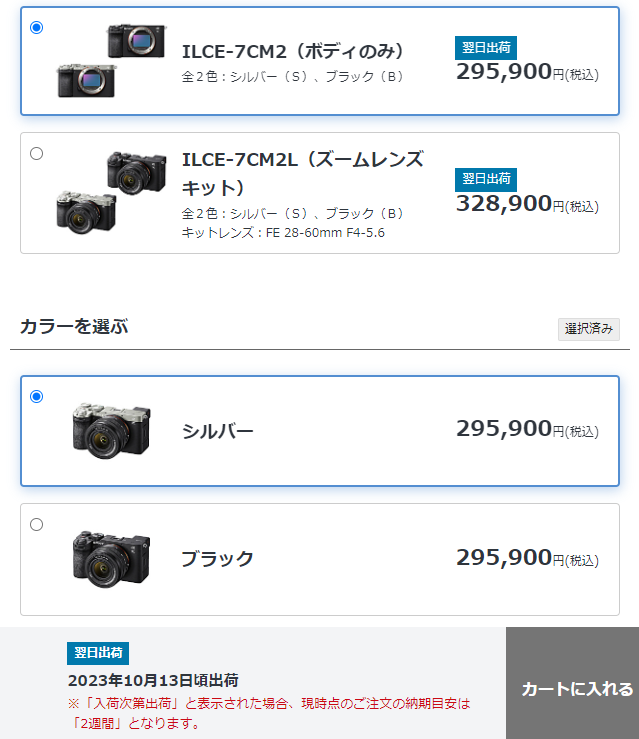Click the ILCE-7CM2L（ズームレンズキット）title text
This screenshot has height=739, width=639.
point(303,173)
